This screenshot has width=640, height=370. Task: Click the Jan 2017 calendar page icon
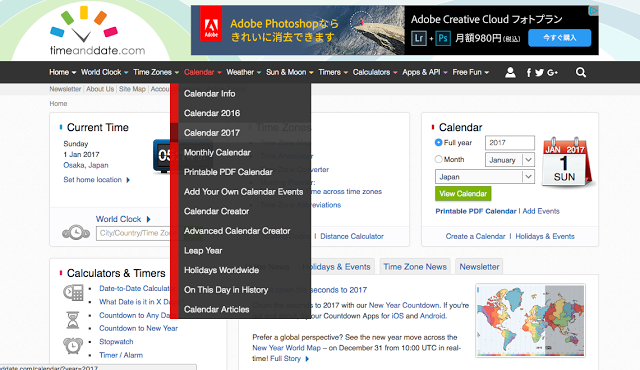pyautogui.click(x=567, y=162)
